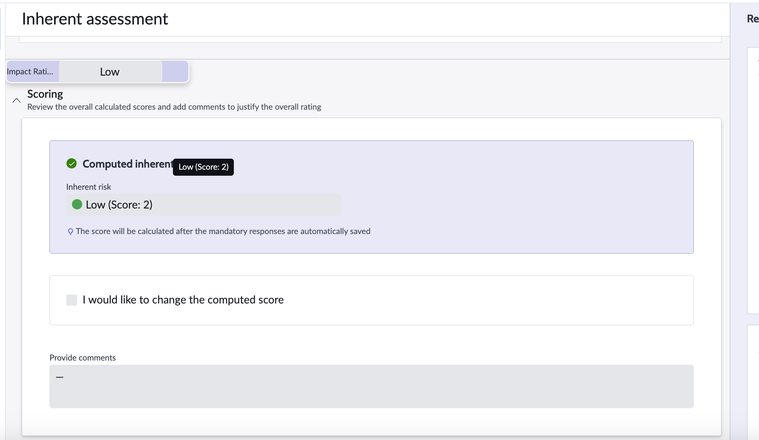Viewport: 759px width, 440px height.
Task: Click the 'Scoring' section heading
Action: [45, 94]
